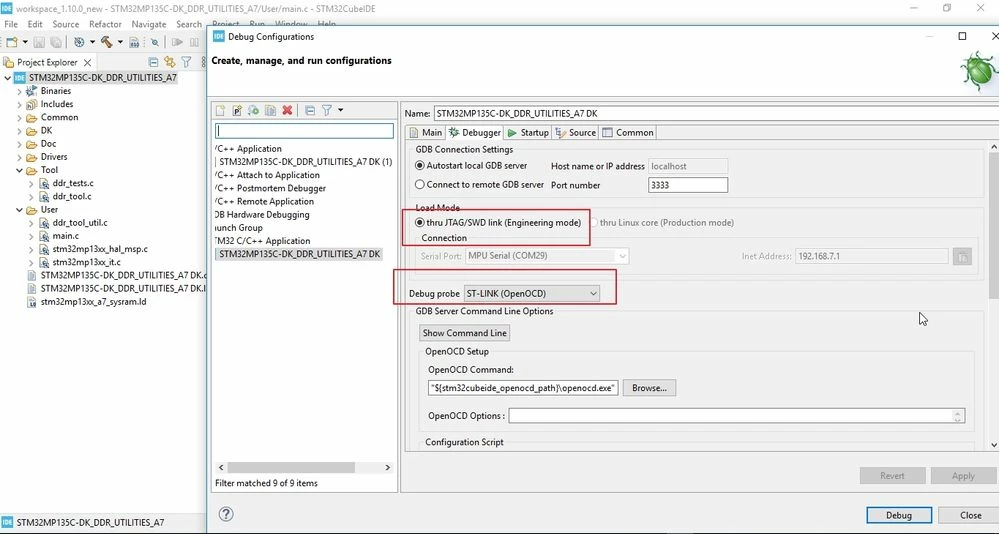Switch to the Source tab
Image resolution: width=999 pixels, height=534 pixels.
pyautogui.click(x=575, y=133)
